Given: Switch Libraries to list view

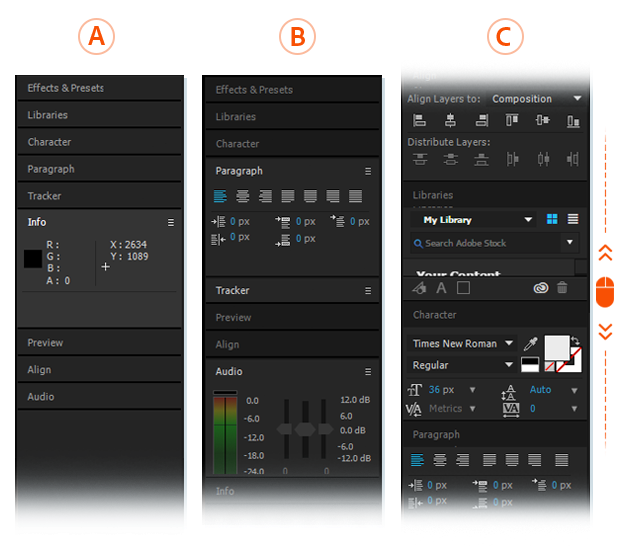Looking at the screenshot, I should tap(573, 219).
